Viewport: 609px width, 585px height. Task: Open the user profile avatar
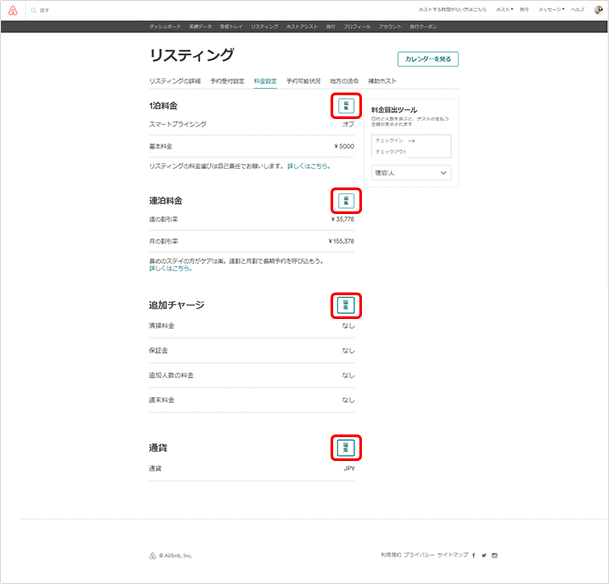[598, 9]
